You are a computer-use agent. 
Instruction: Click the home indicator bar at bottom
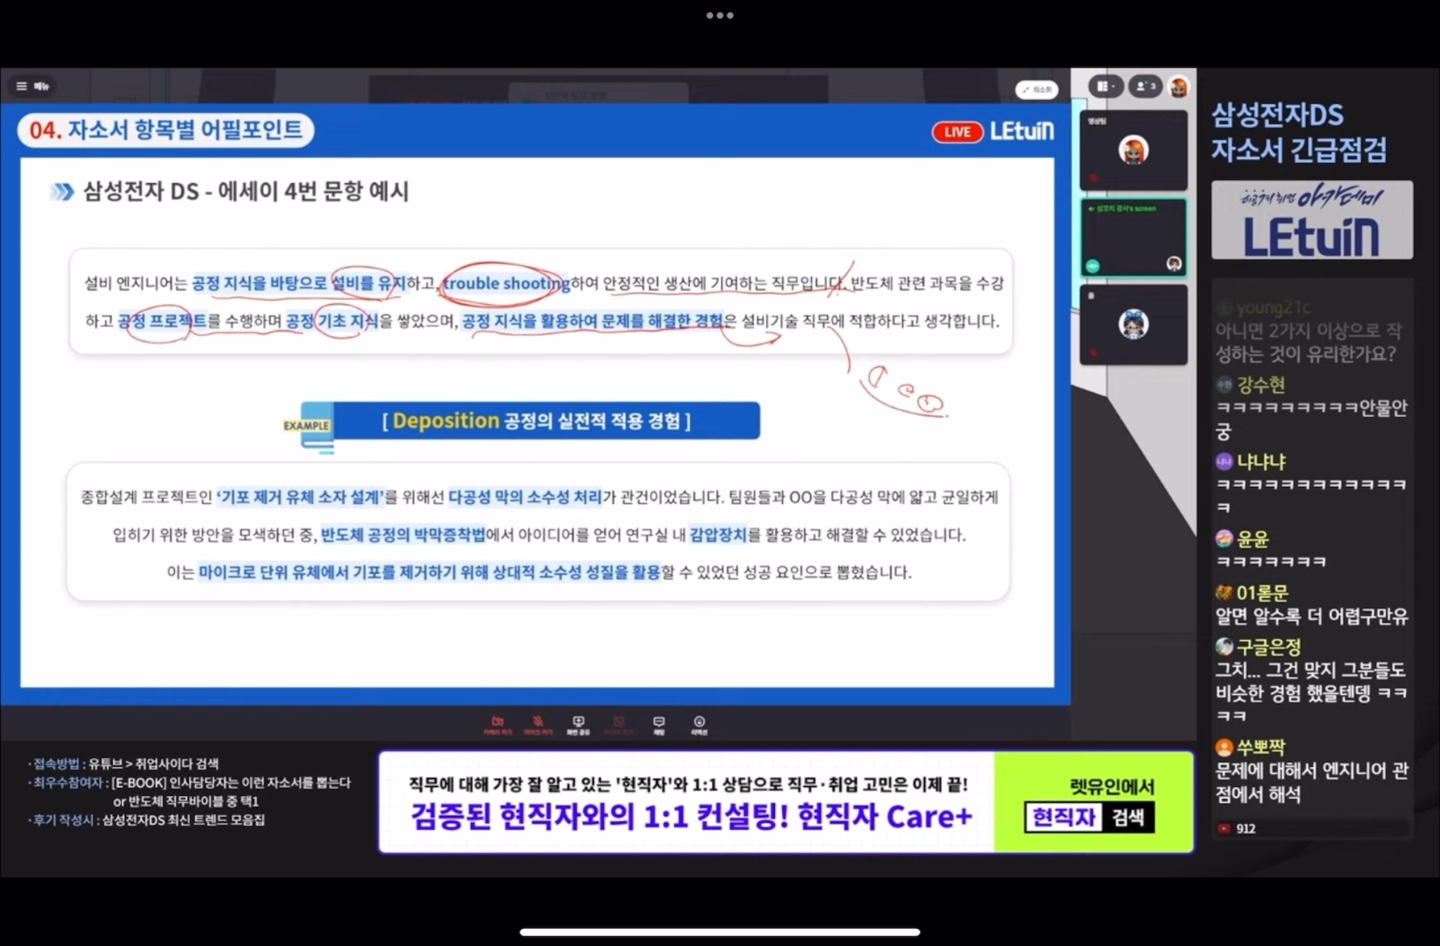(x=720, y=932)
